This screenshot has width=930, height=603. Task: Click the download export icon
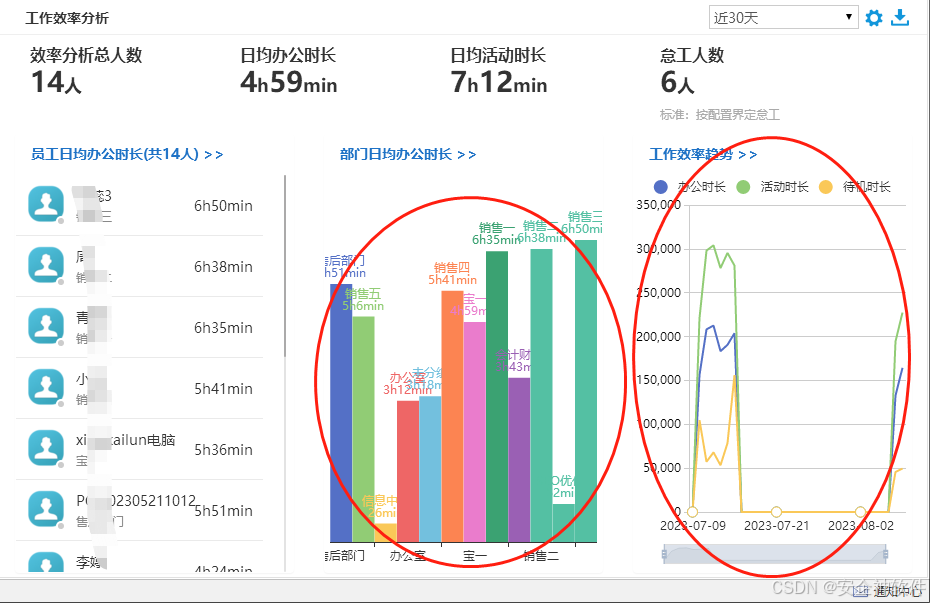pos(900,18)
